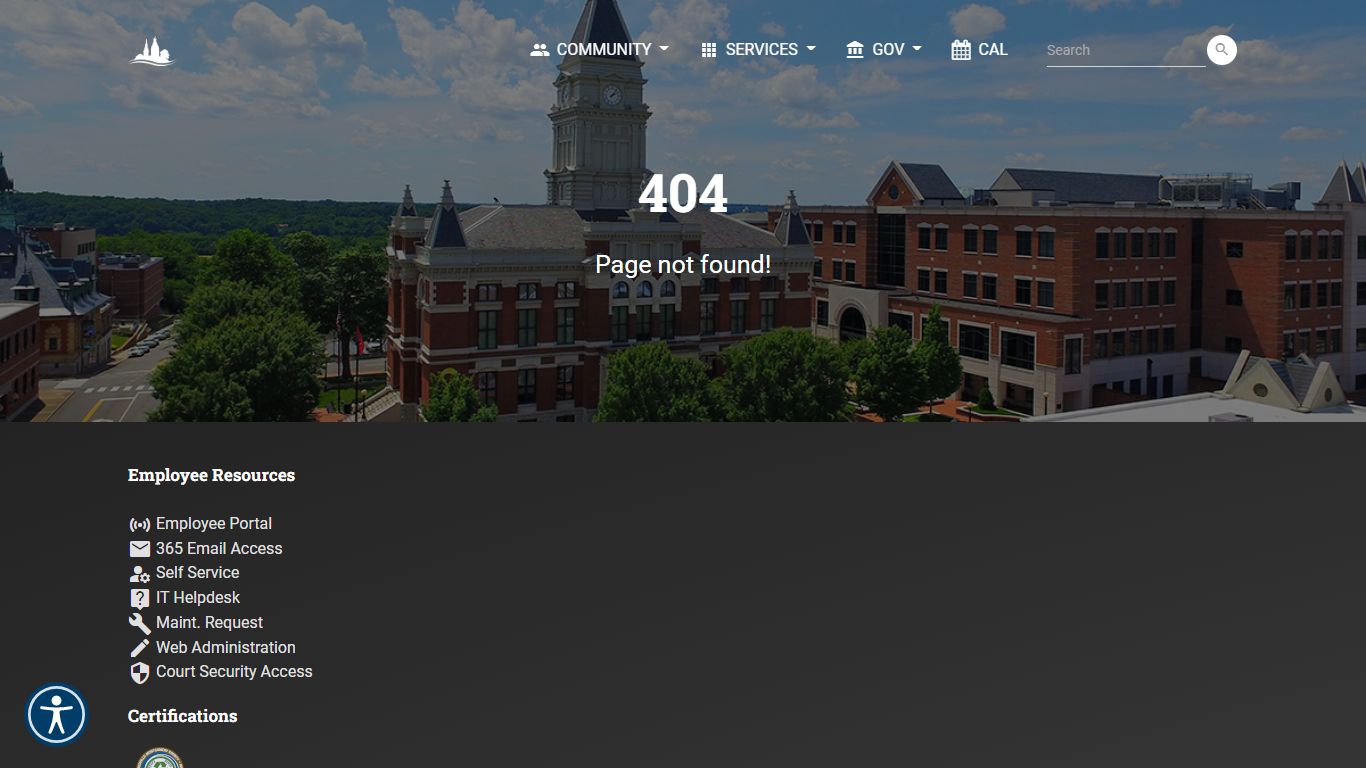Expand the GOV dropdown menu
Image resolution: width=1366 pixels, height=768 pixels.
coord(884,50)
